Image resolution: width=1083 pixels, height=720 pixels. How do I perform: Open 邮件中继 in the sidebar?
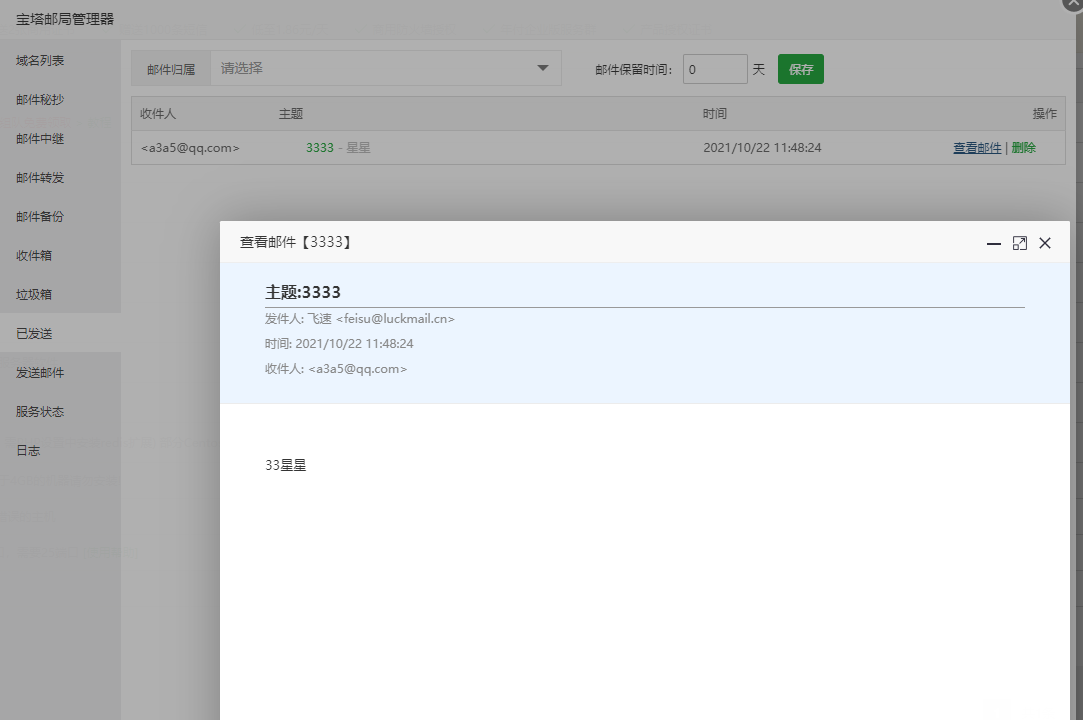(40, 139)
